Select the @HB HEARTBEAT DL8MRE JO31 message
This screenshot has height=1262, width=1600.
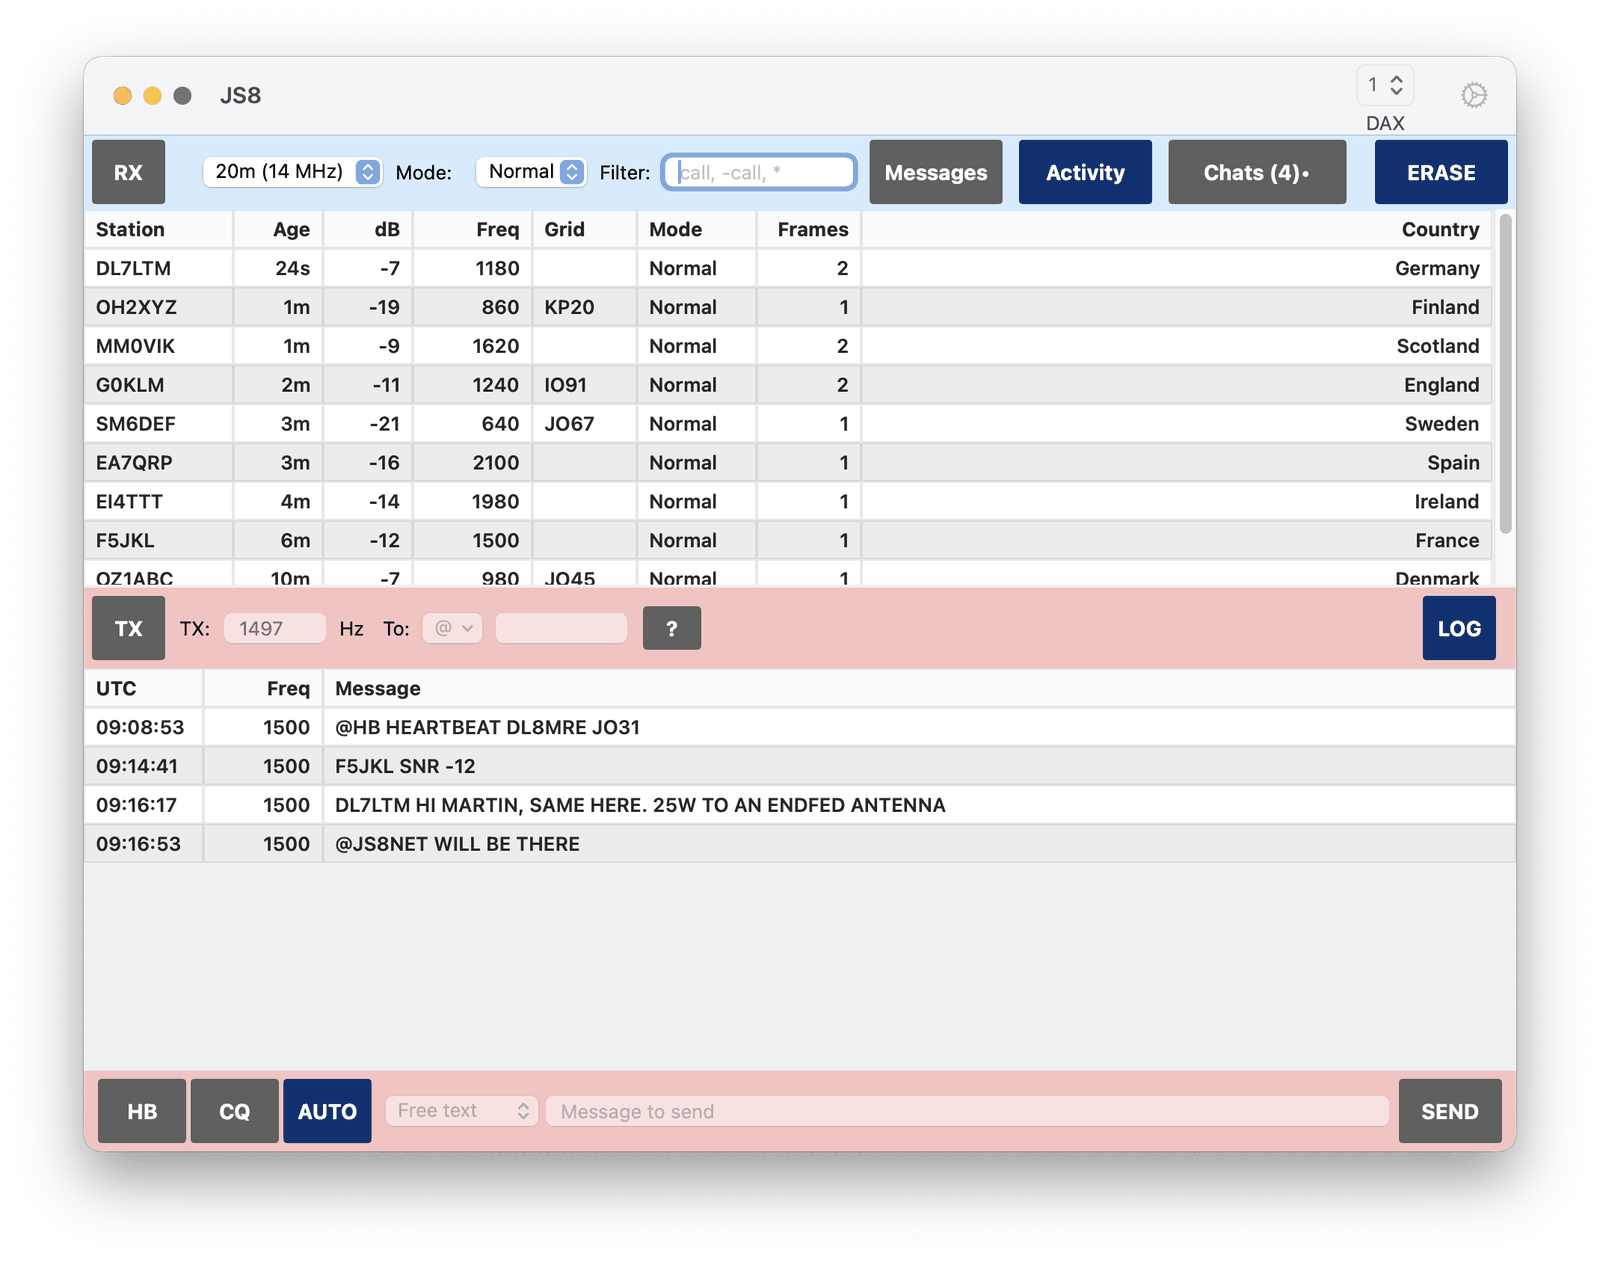(x=800, y=727)
